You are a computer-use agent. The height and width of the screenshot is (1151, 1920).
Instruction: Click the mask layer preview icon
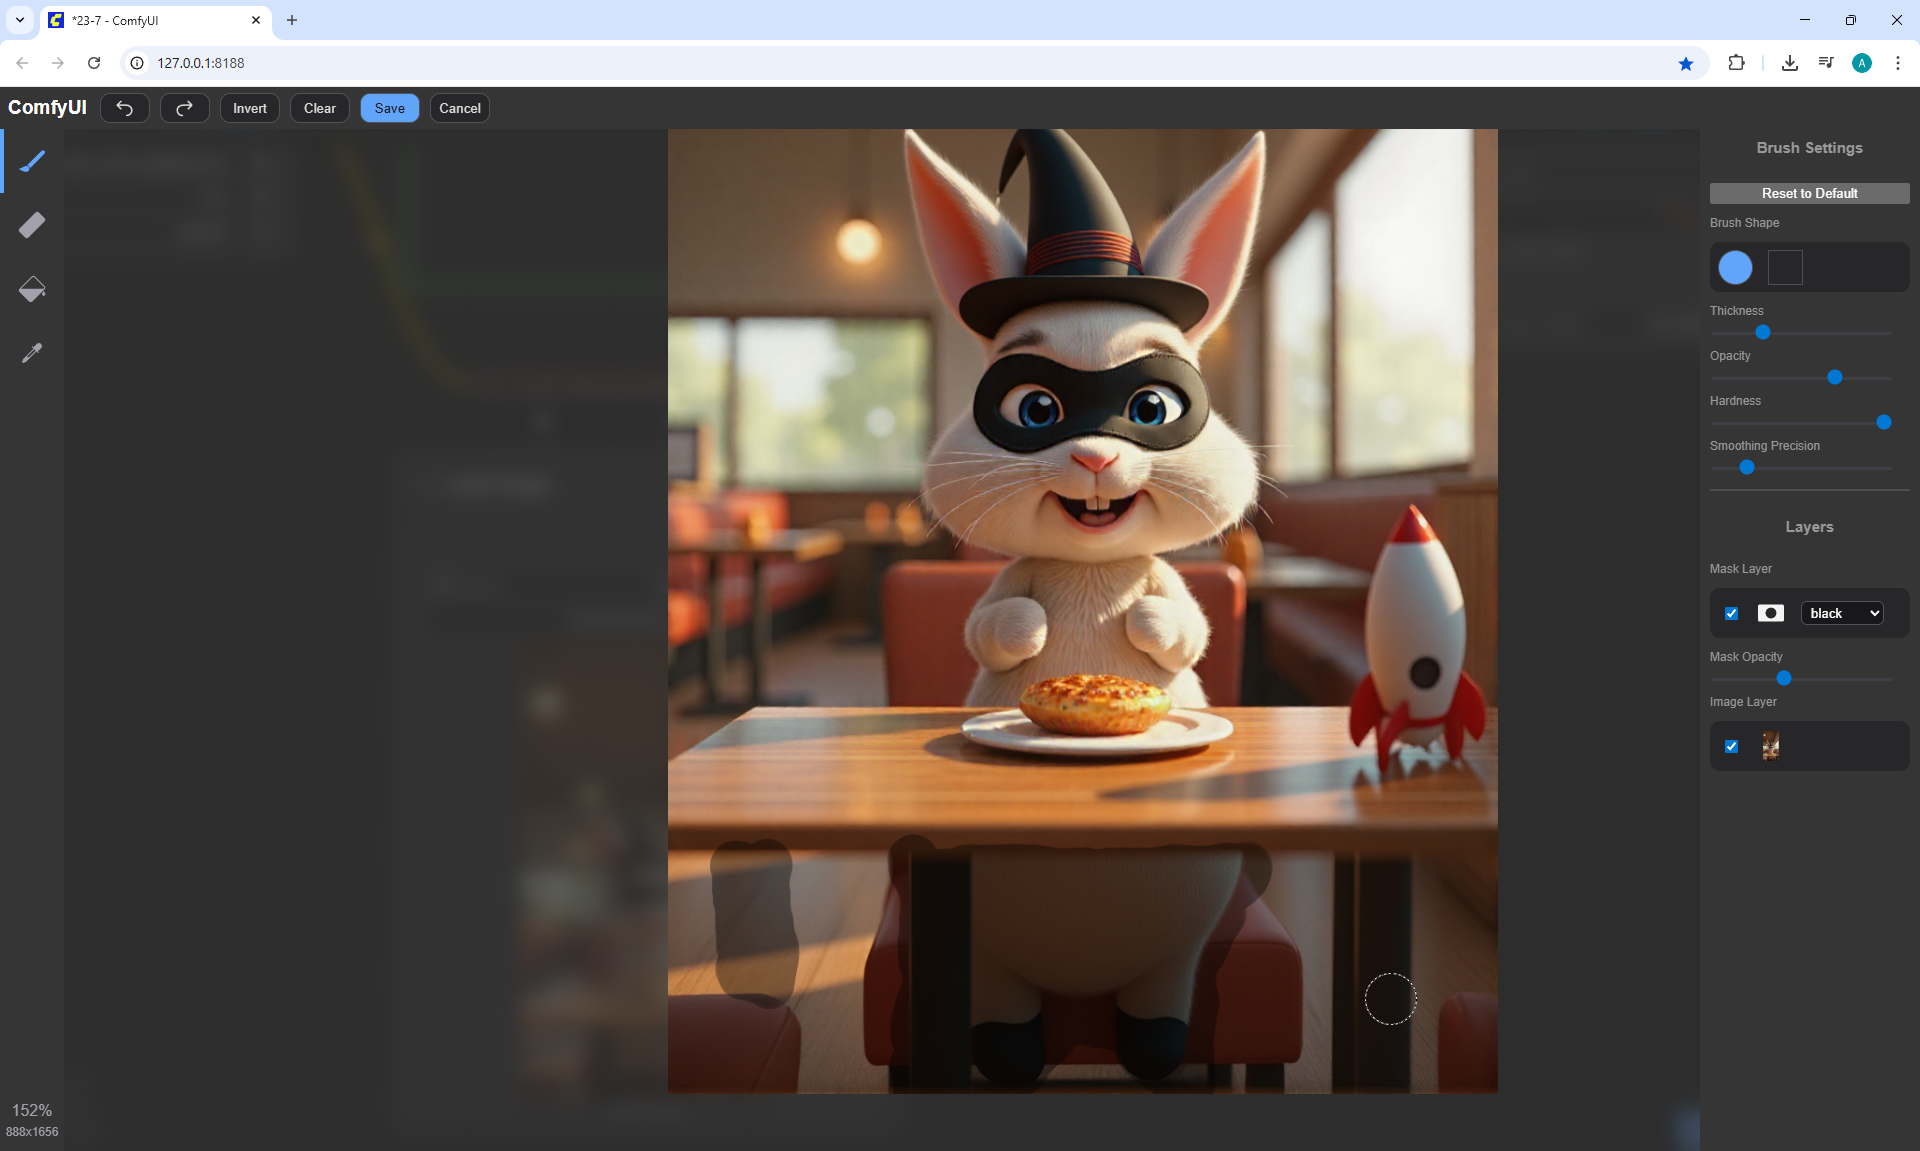click(x=1770, y=613)
